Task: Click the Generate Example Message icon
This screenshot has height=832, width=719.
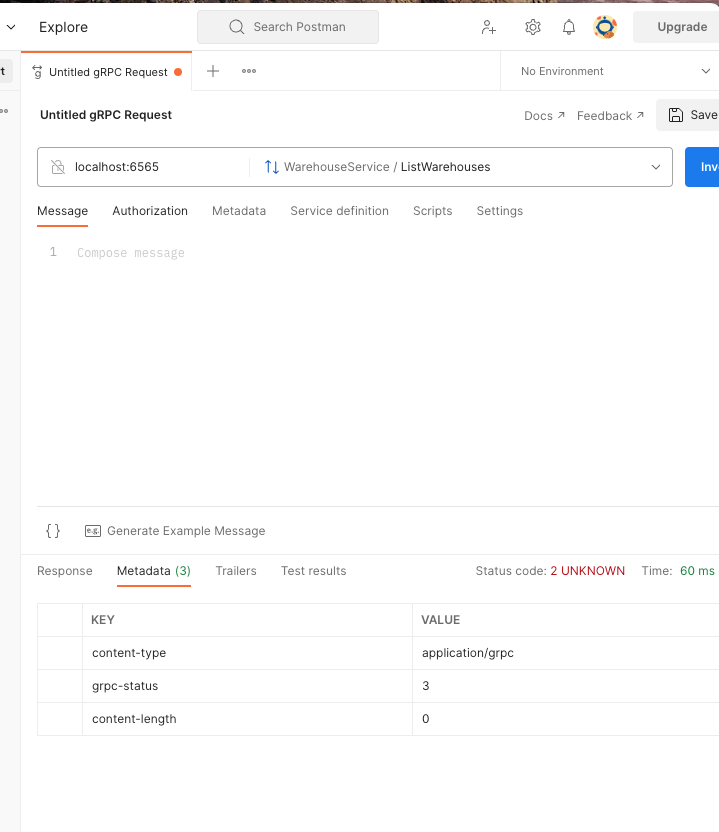Action: (x=93, y=531)
